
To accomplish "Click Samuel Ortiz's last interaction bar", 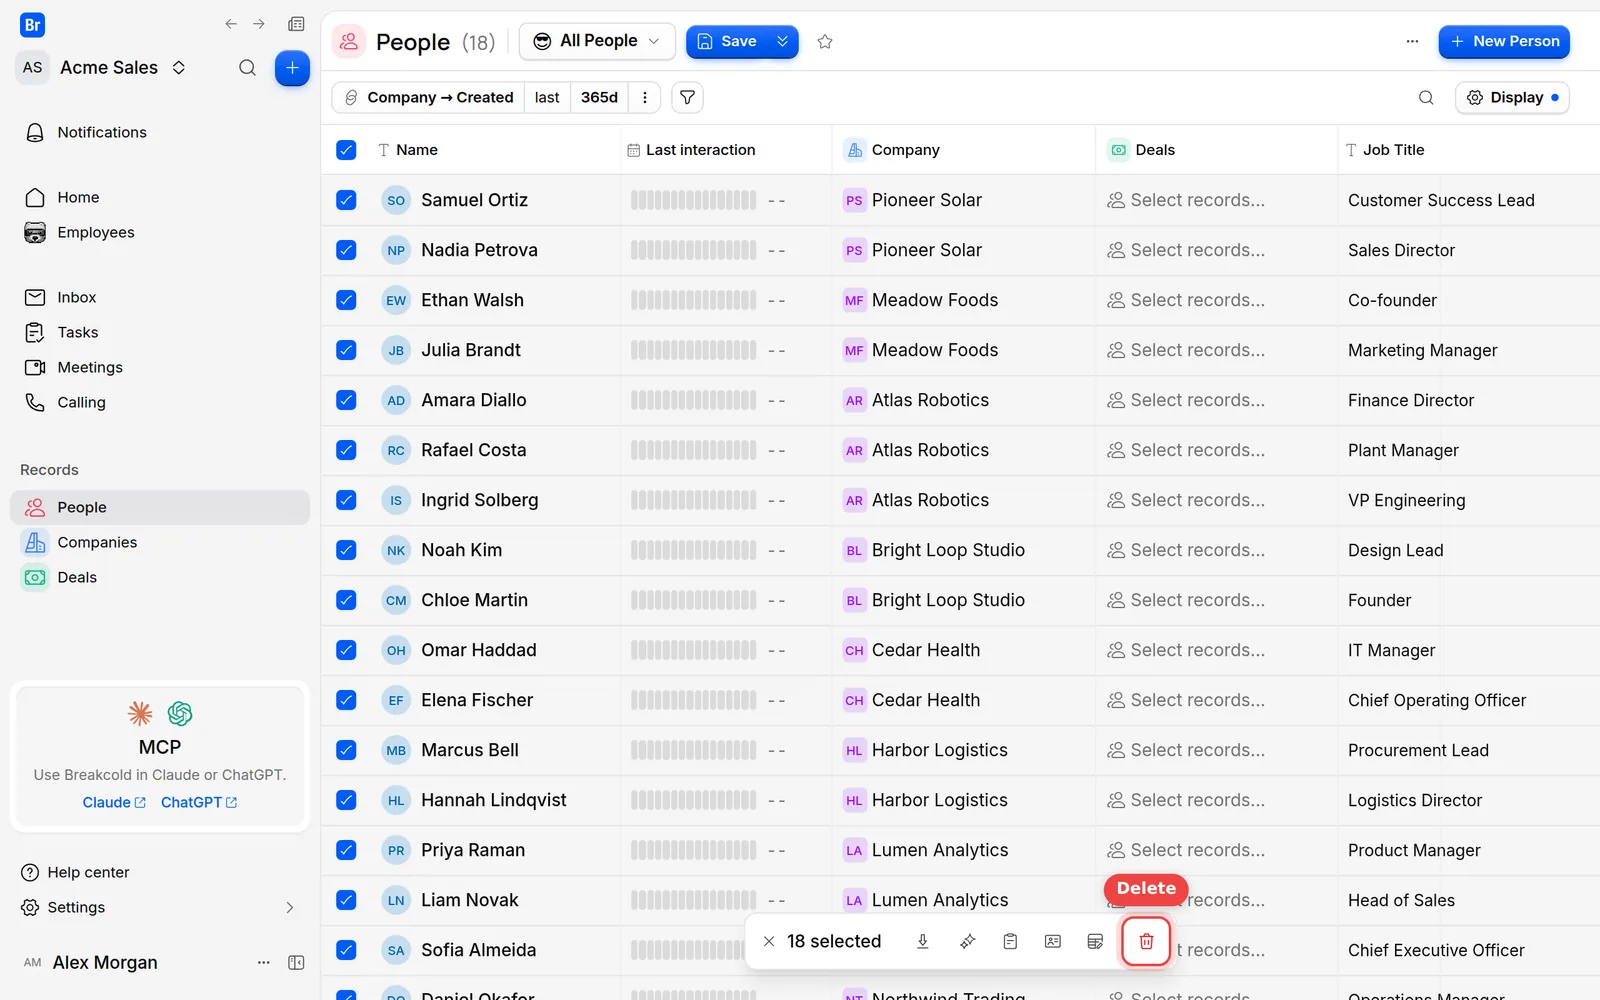I will pos(693,200).
